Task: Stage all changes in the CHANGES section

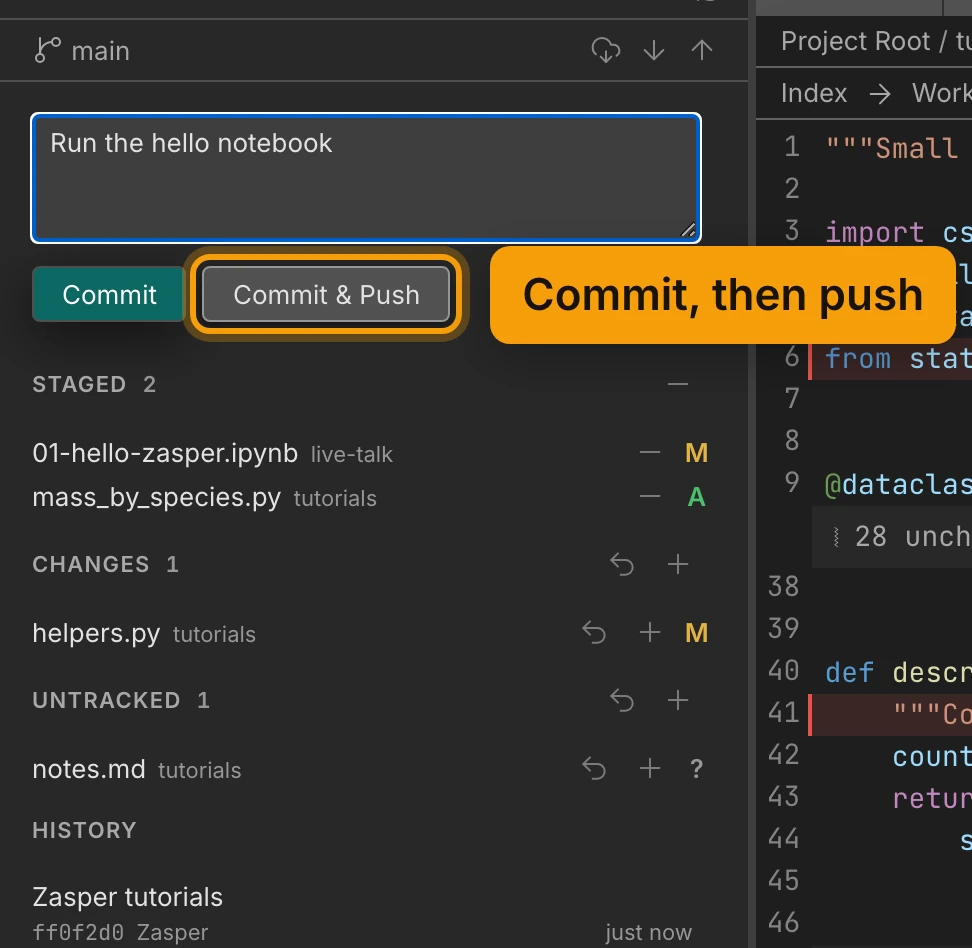Action: 678,564
